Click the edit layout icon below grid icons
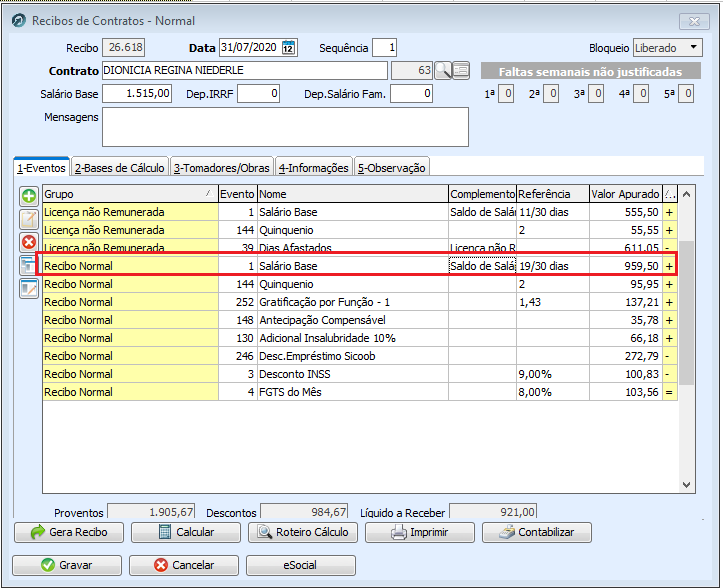Viewport: 723px width, 588px height. (29, 289)
